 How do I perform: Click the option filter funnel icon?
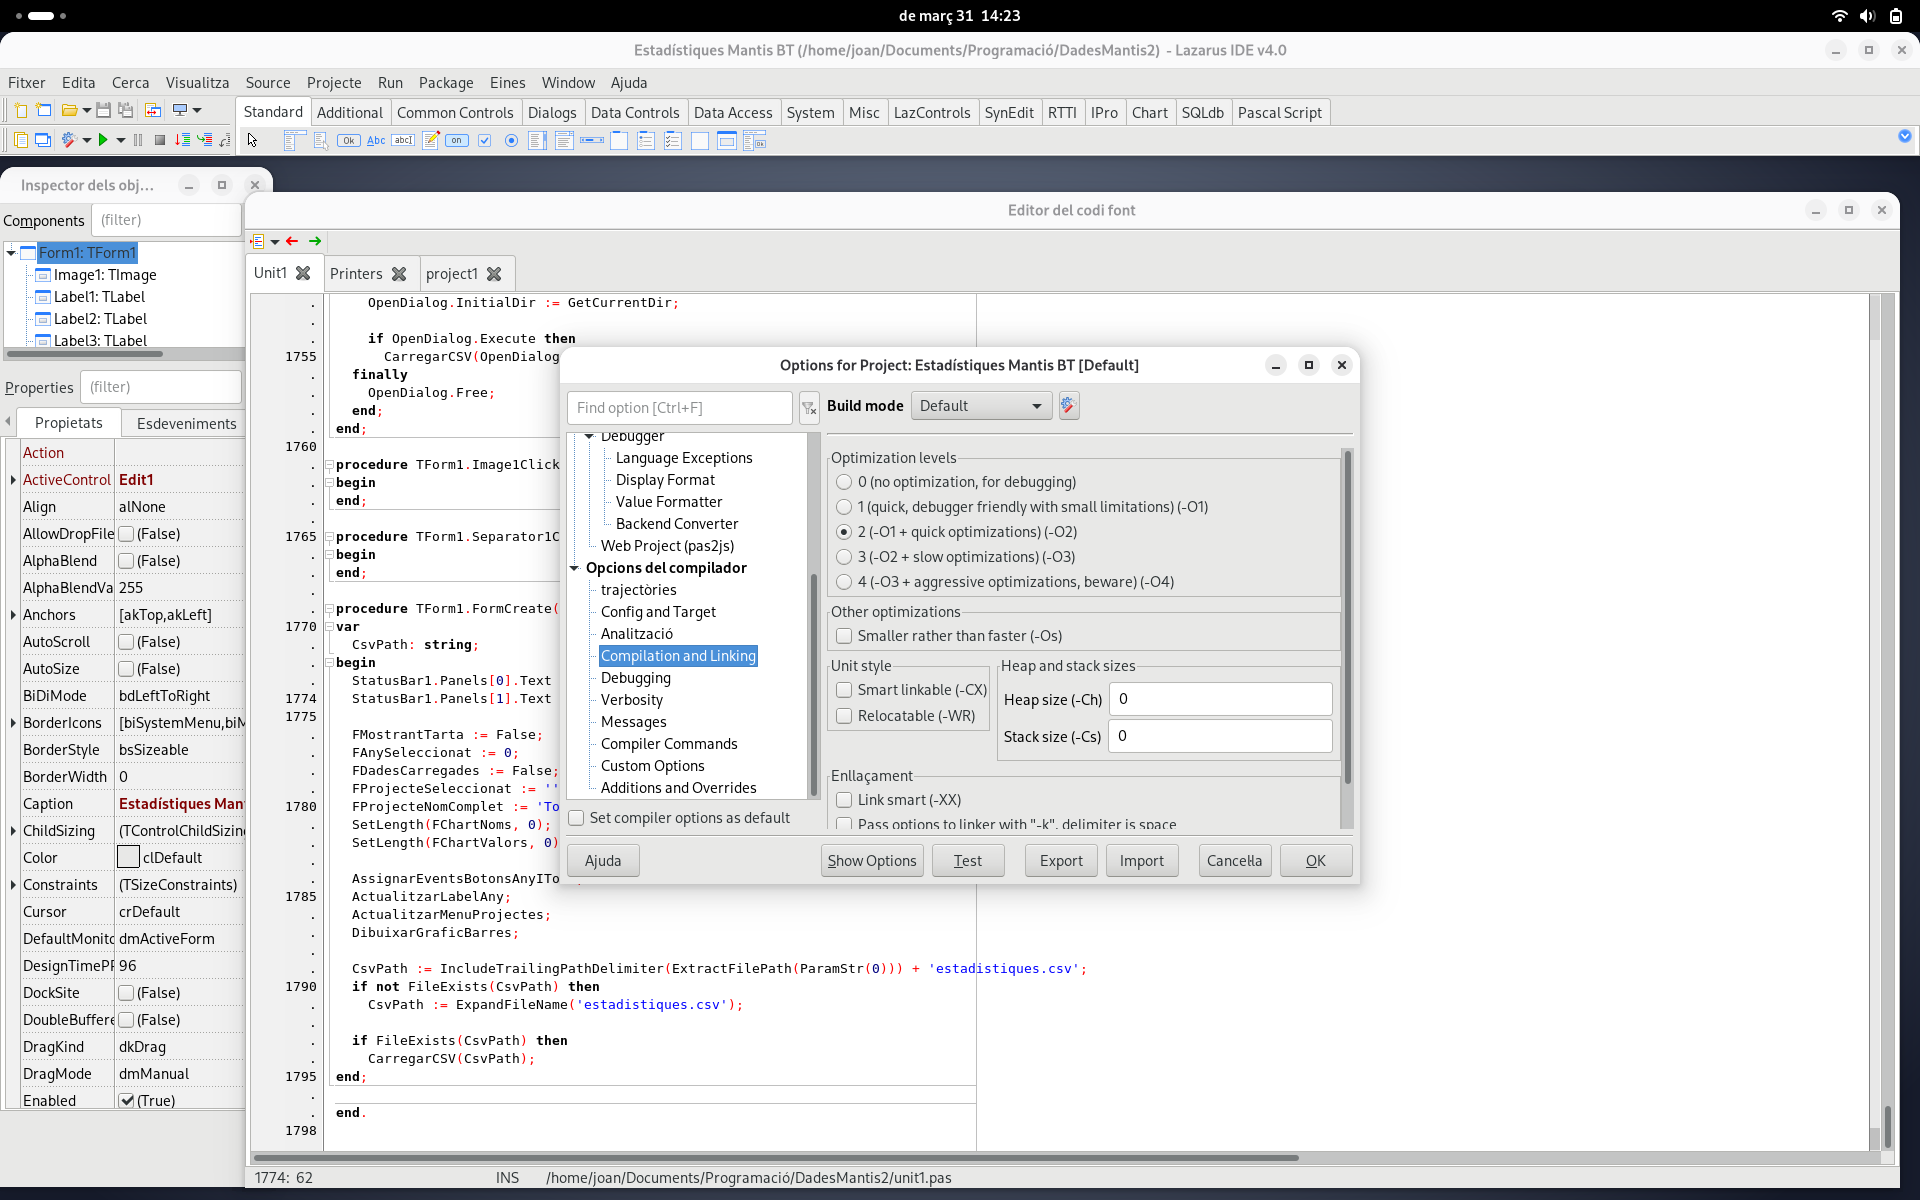point(809,408)
